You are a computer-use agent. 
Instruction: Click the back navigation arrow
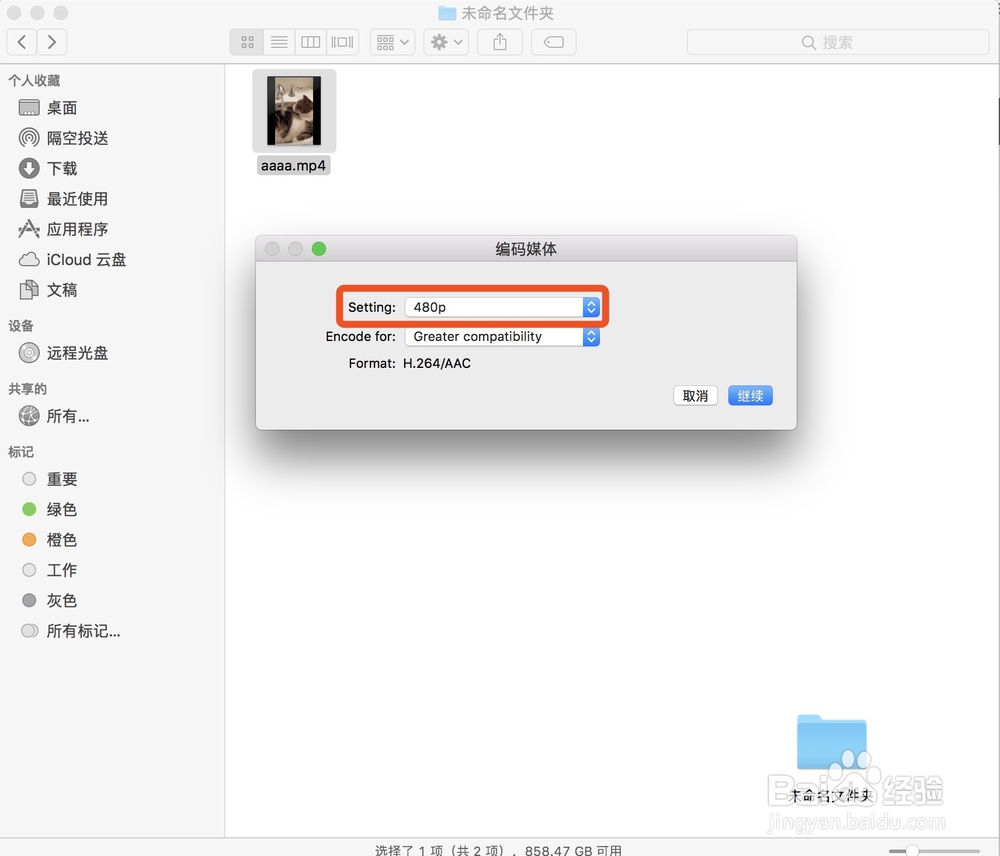21,42
